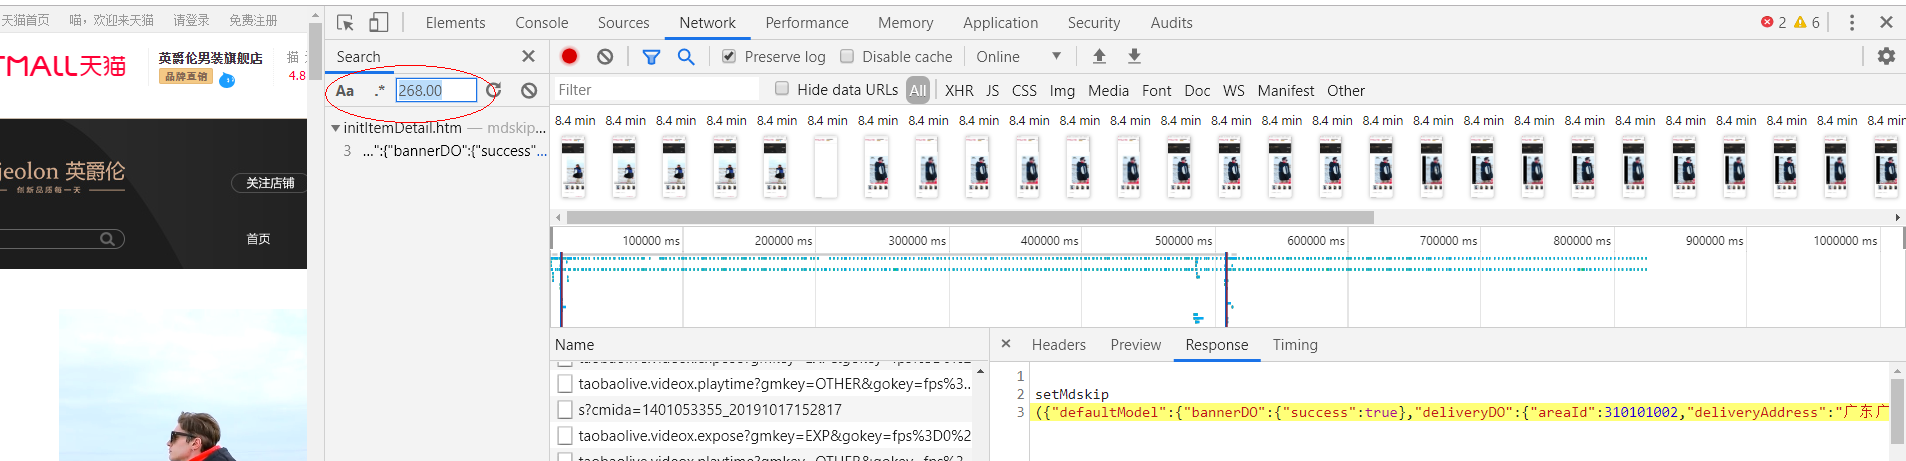This screenshot has height=461, width=1906.
Task: Collapse the initItemDetail.htm search result
Action: coord(336,128)
